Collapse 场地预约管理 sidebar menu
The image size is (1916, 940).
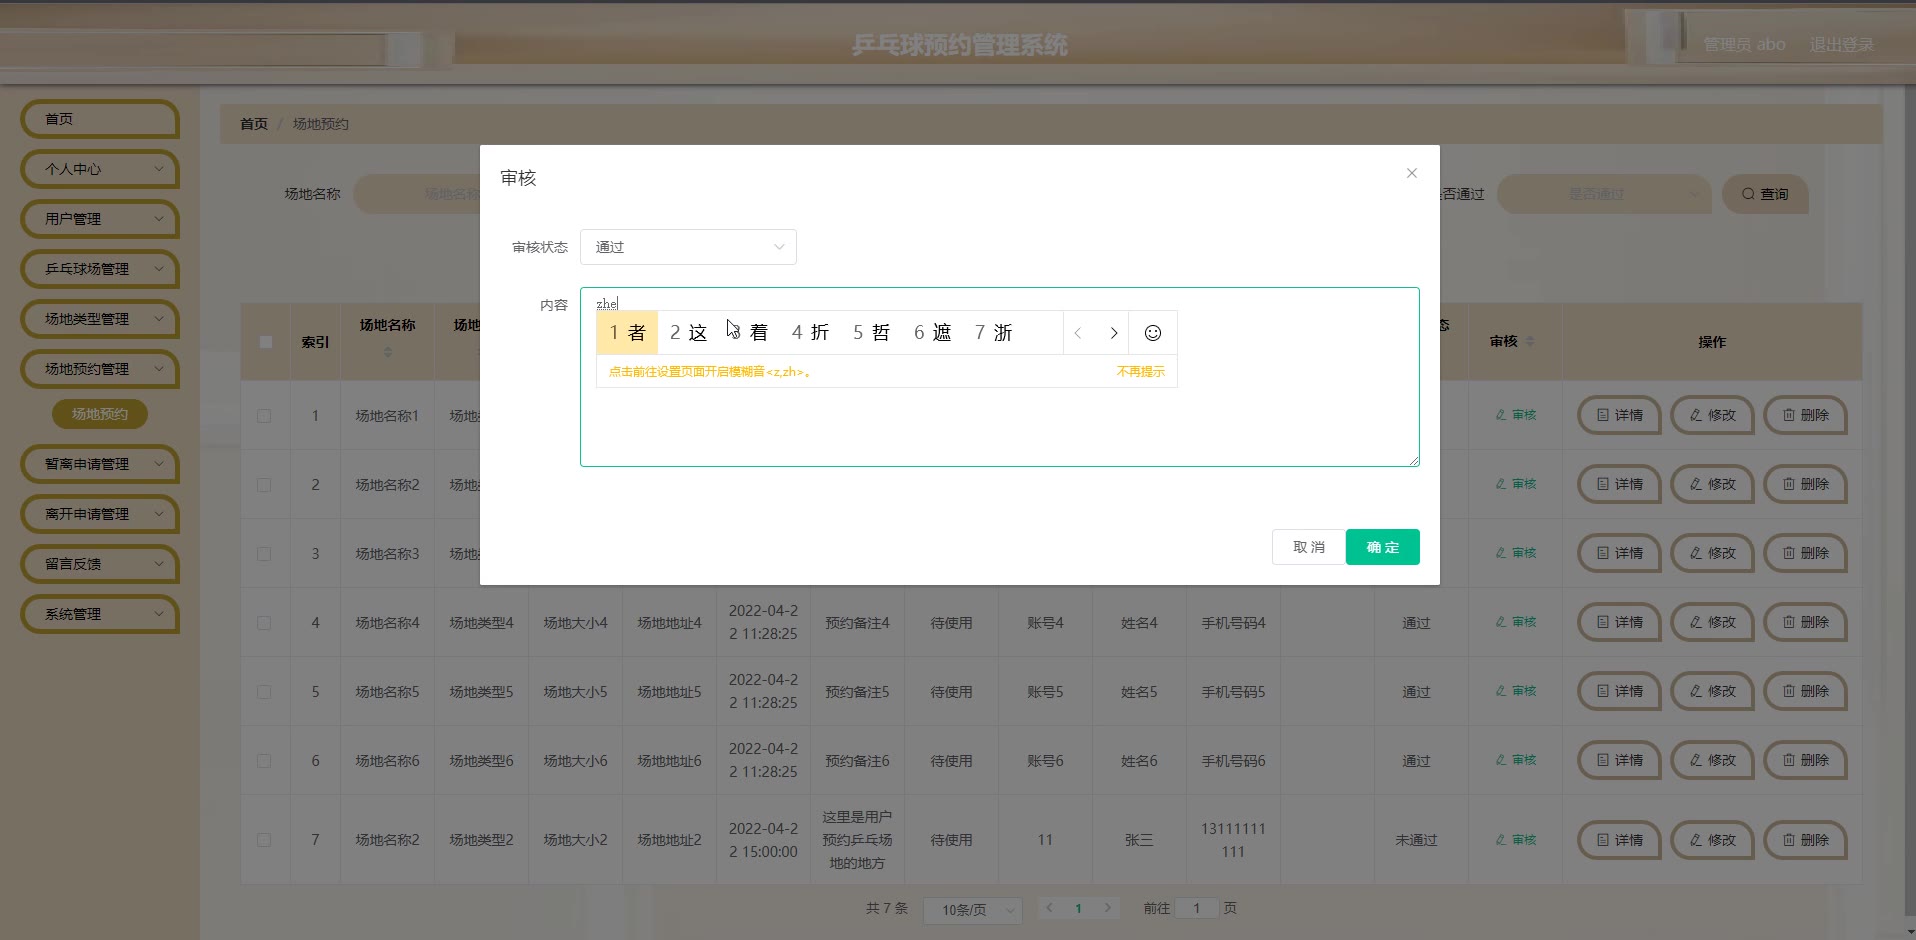click(x=99, y=369)
